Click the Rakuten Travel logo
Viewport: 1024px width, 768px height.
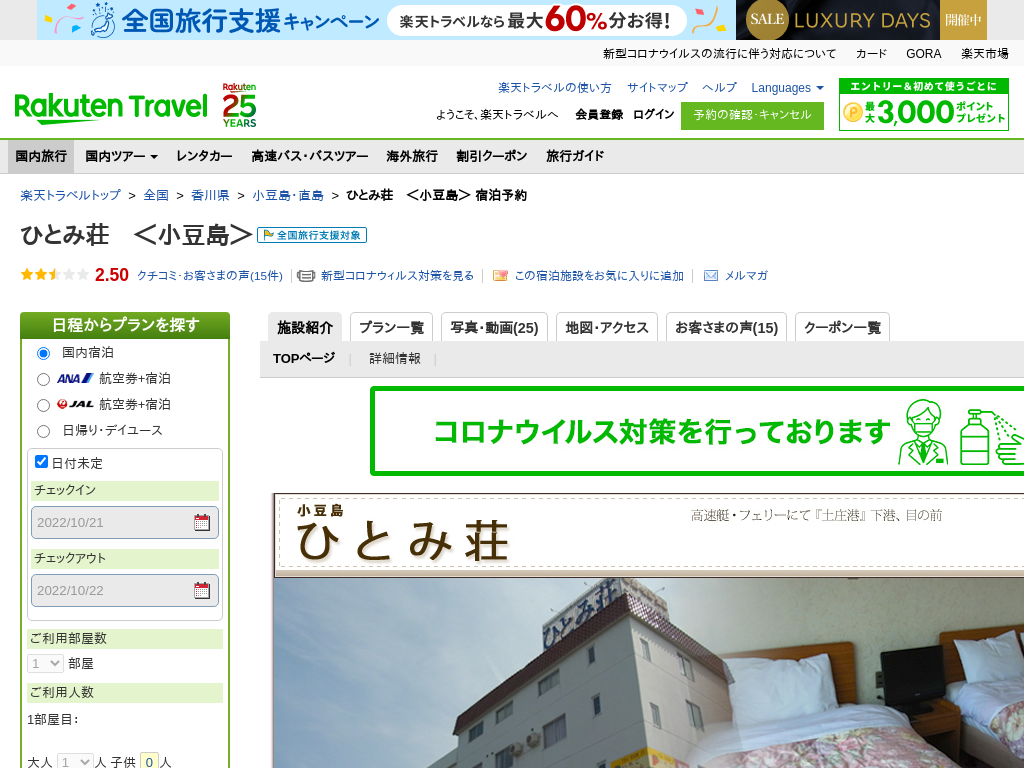tap(111, 108)
